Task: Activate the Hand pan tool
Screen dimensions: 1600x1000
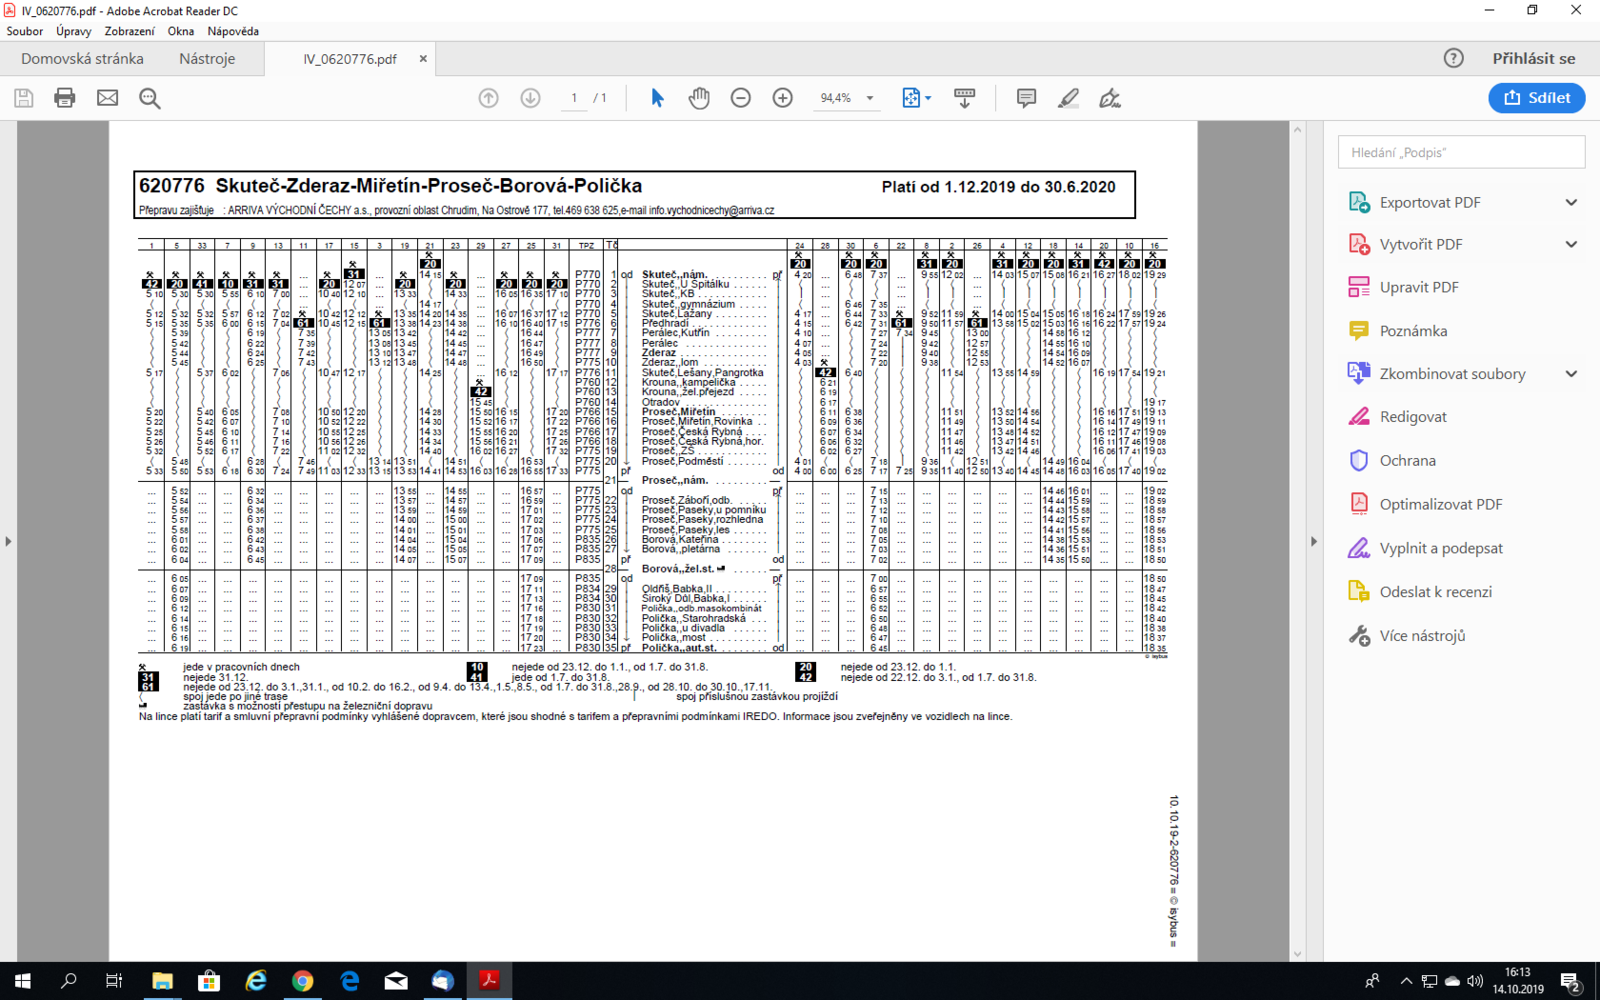Action: click(x=699, y=98)
